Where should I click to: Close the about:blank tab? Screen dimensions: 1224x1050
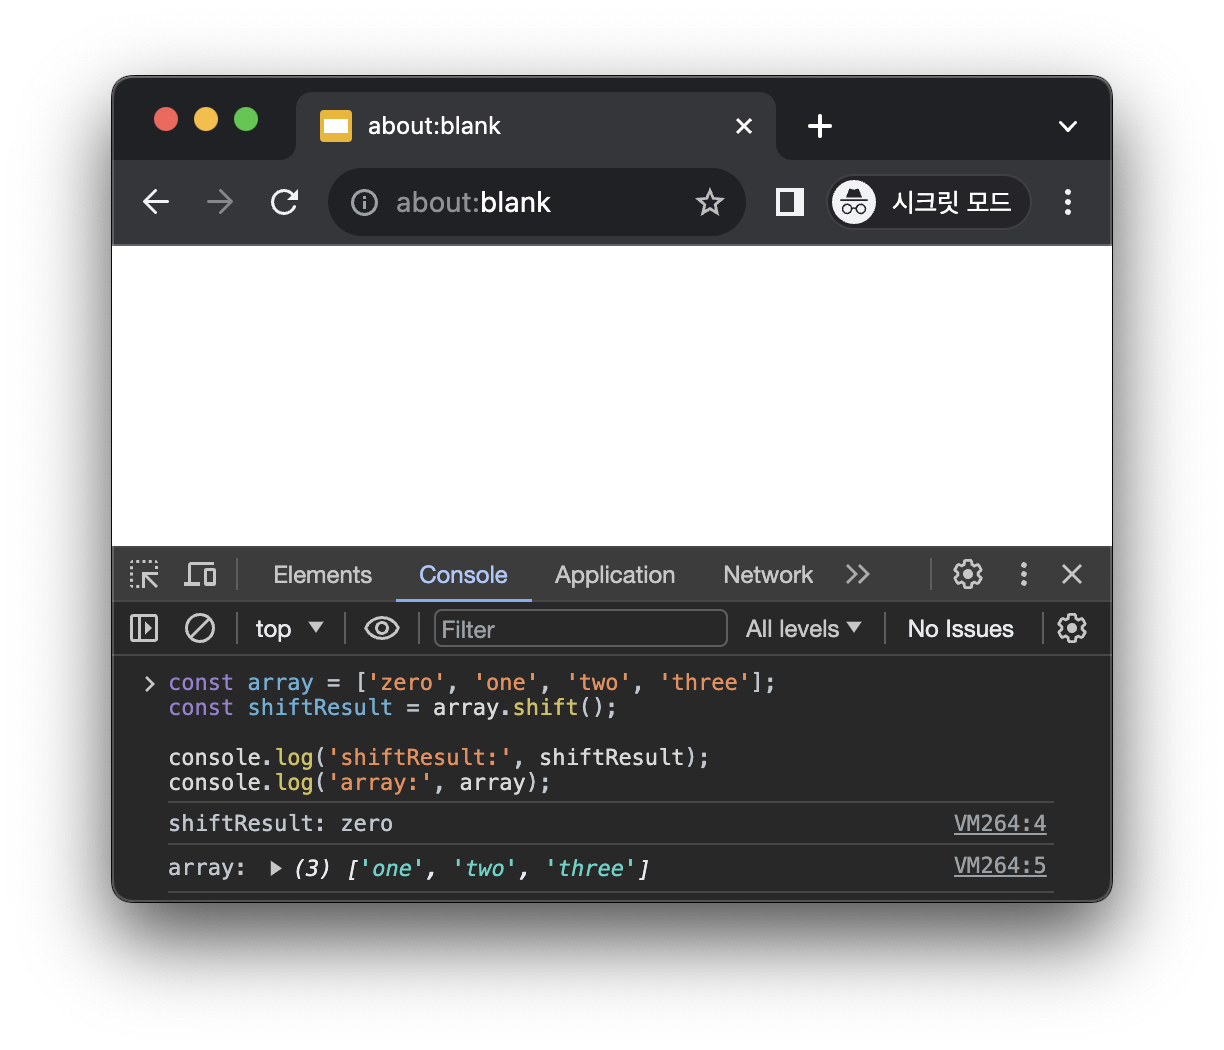coord(744,126)
